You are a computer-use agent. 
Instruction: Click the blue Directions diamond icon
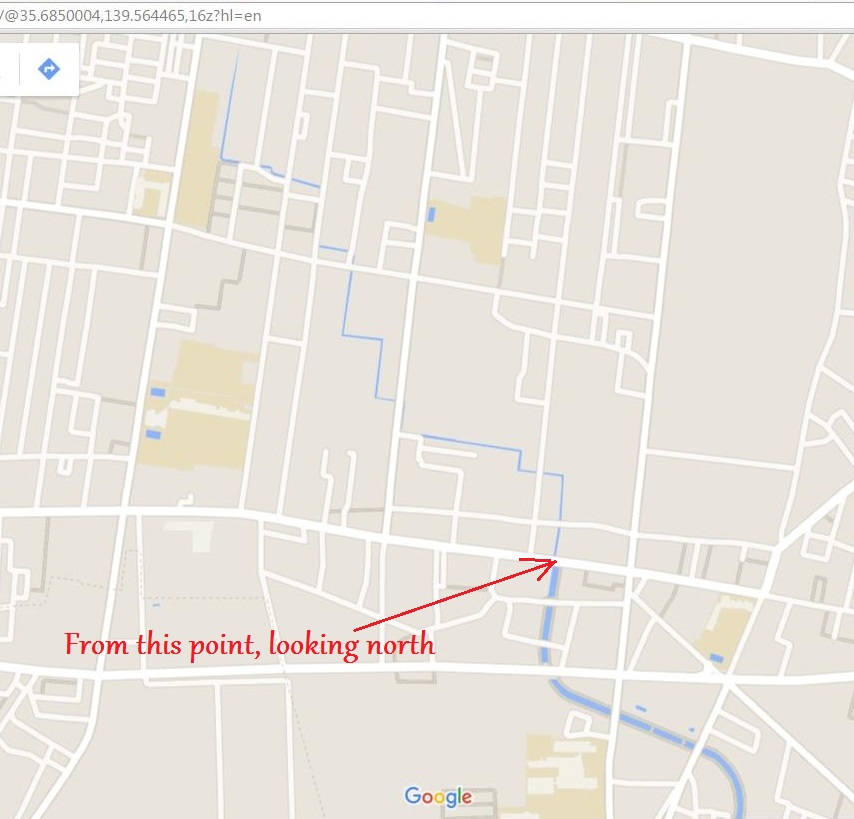pyautogui.click(x=49, y=69)
